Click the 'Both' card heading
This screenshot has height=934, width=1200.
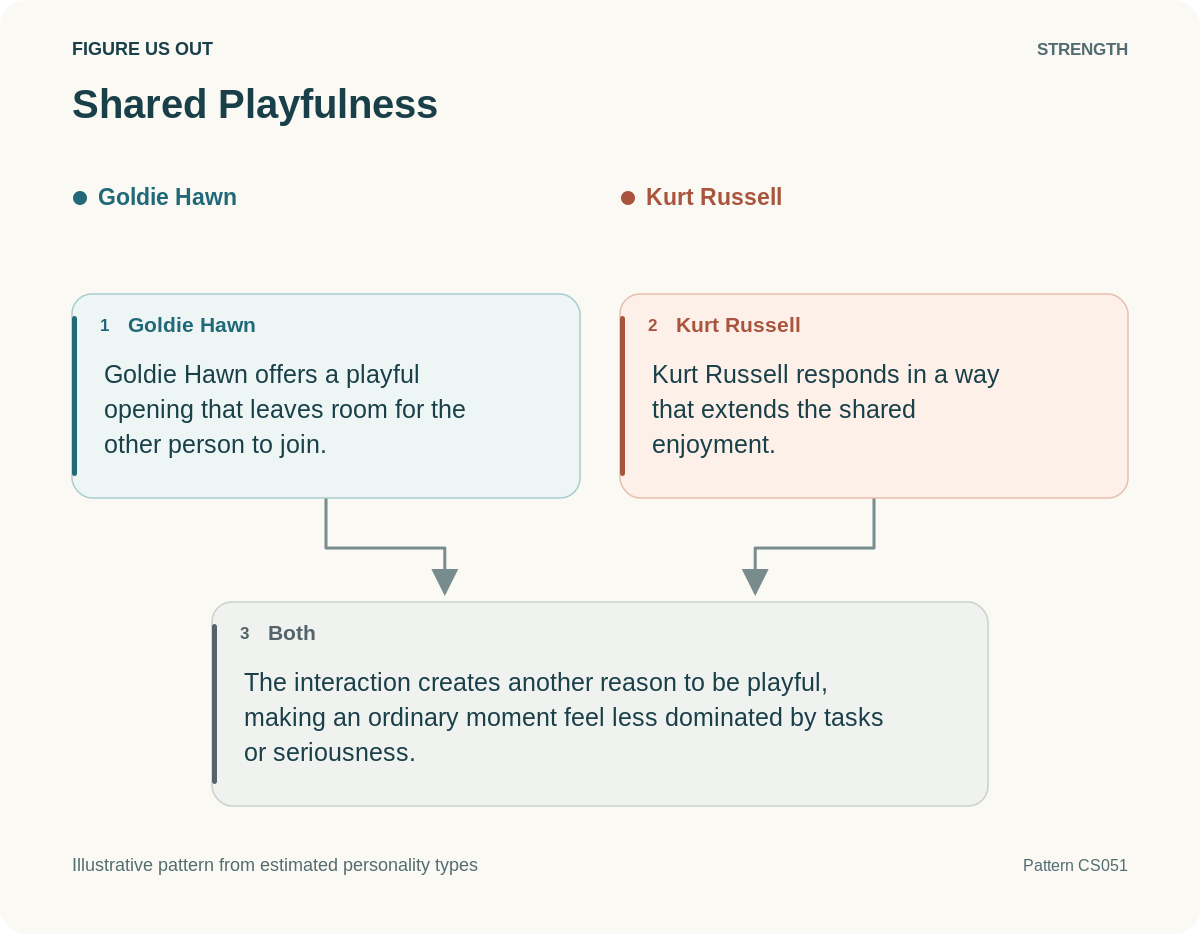pos(292,633)
